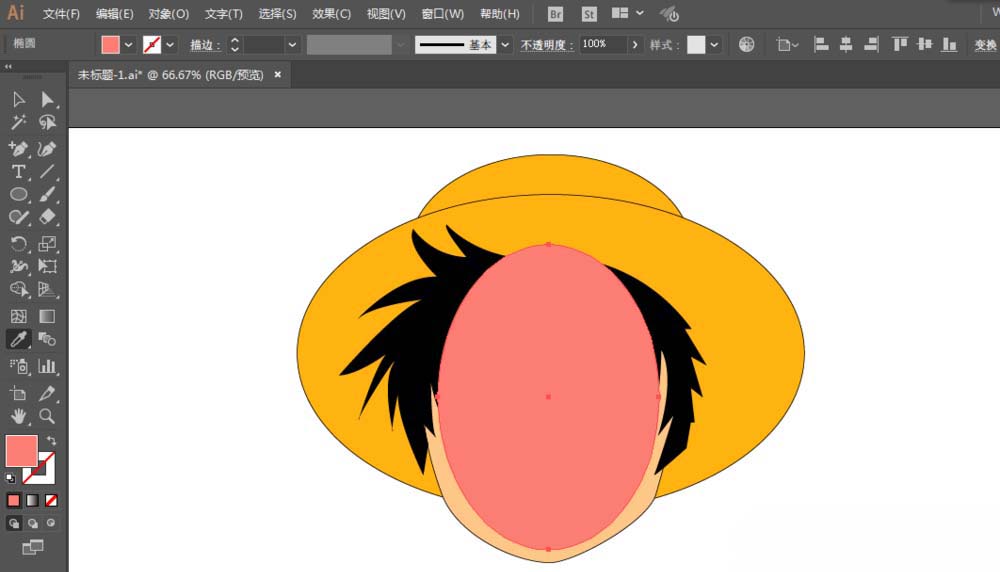This screenshot has height=572, width=1000.
Task: Toggle GPU performance rocket icon
Action: click(669, 13)
